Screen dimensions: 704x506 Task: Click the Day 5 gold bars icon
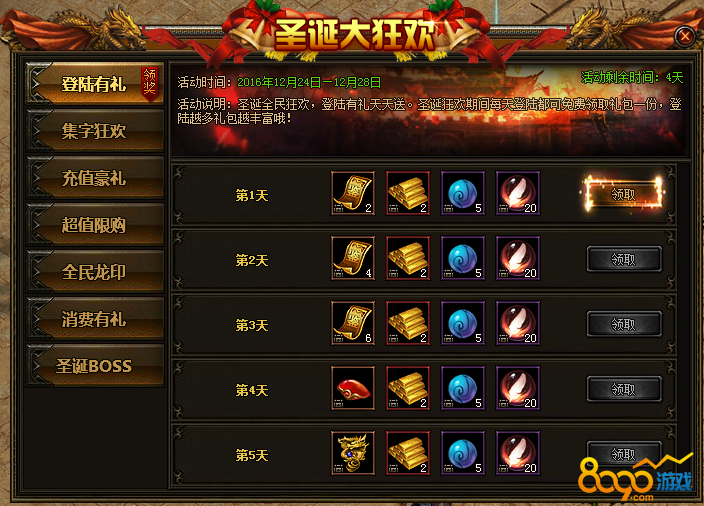tap(408, 453)
